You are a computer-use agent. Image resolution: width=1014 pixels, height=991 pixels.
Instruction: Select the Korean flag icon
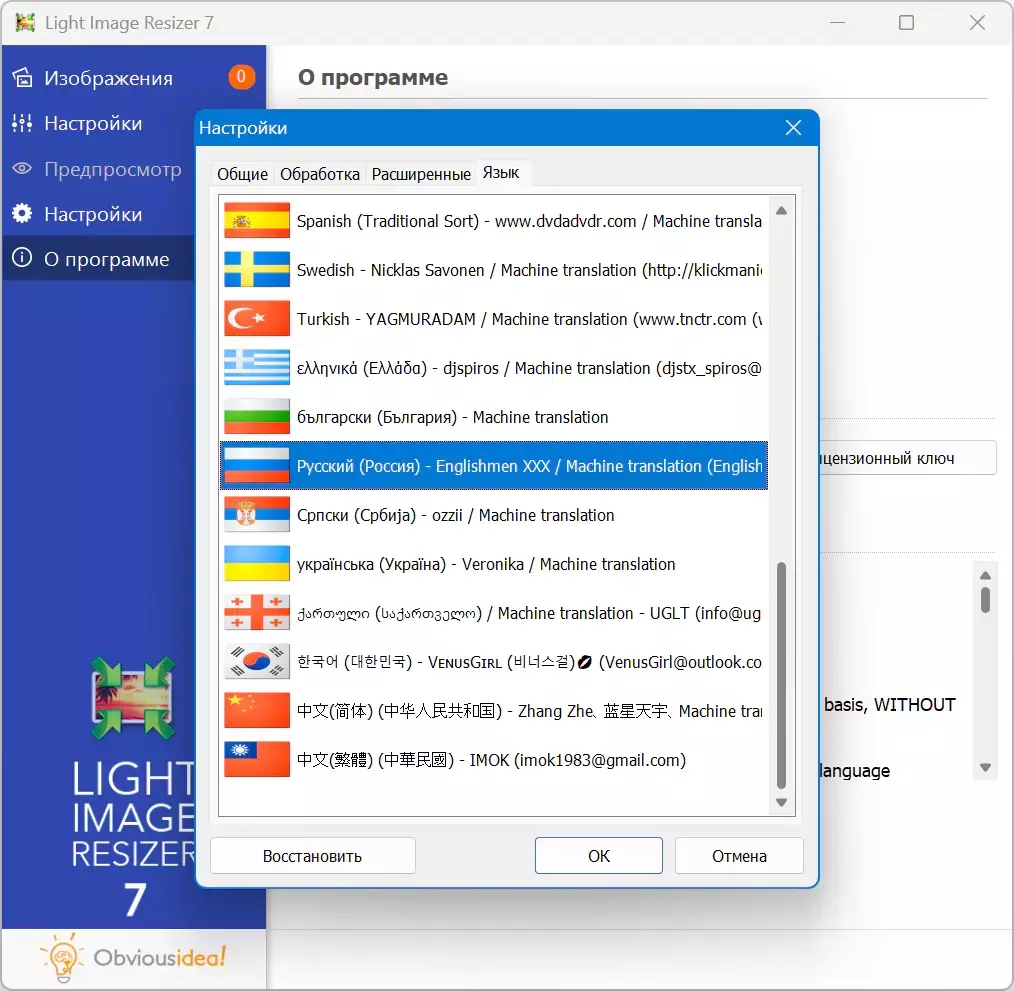point(257,662)
